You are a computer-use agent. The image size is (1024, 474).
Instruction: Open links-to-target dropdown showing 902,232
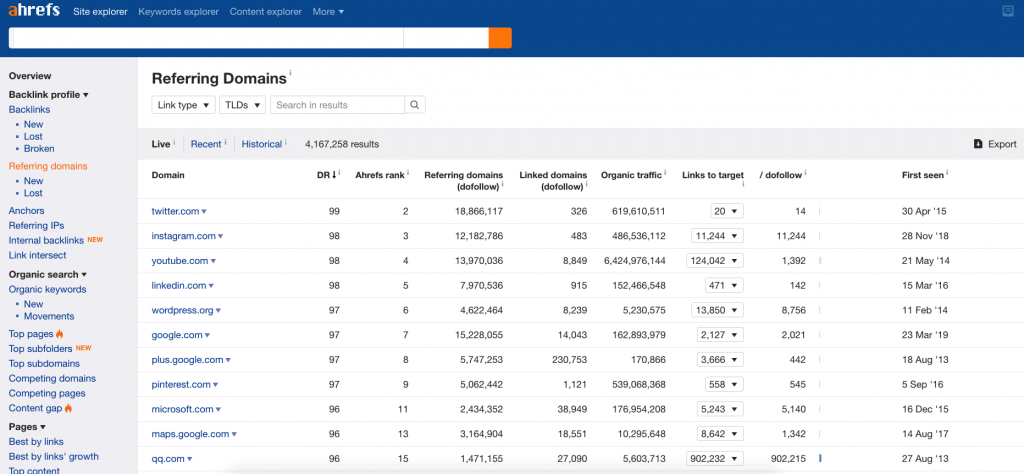tap(715, 459)
